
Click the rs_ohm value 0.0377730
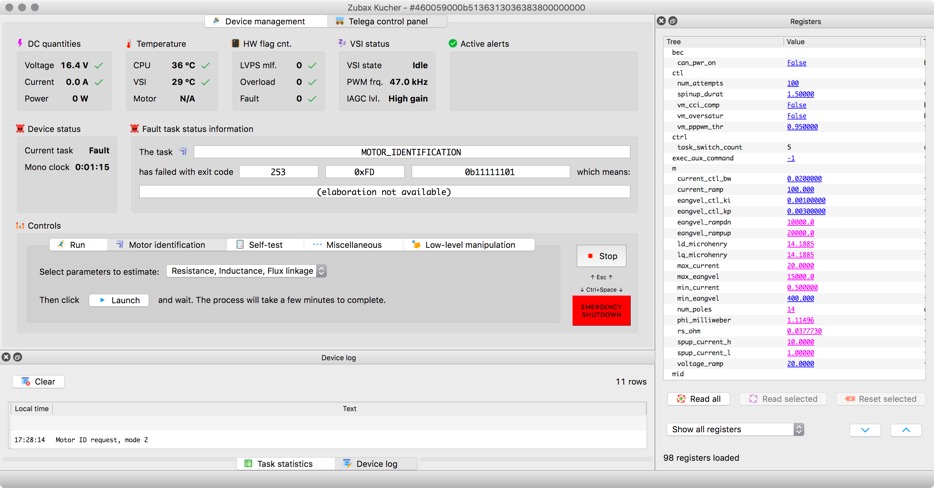[804, 331]
